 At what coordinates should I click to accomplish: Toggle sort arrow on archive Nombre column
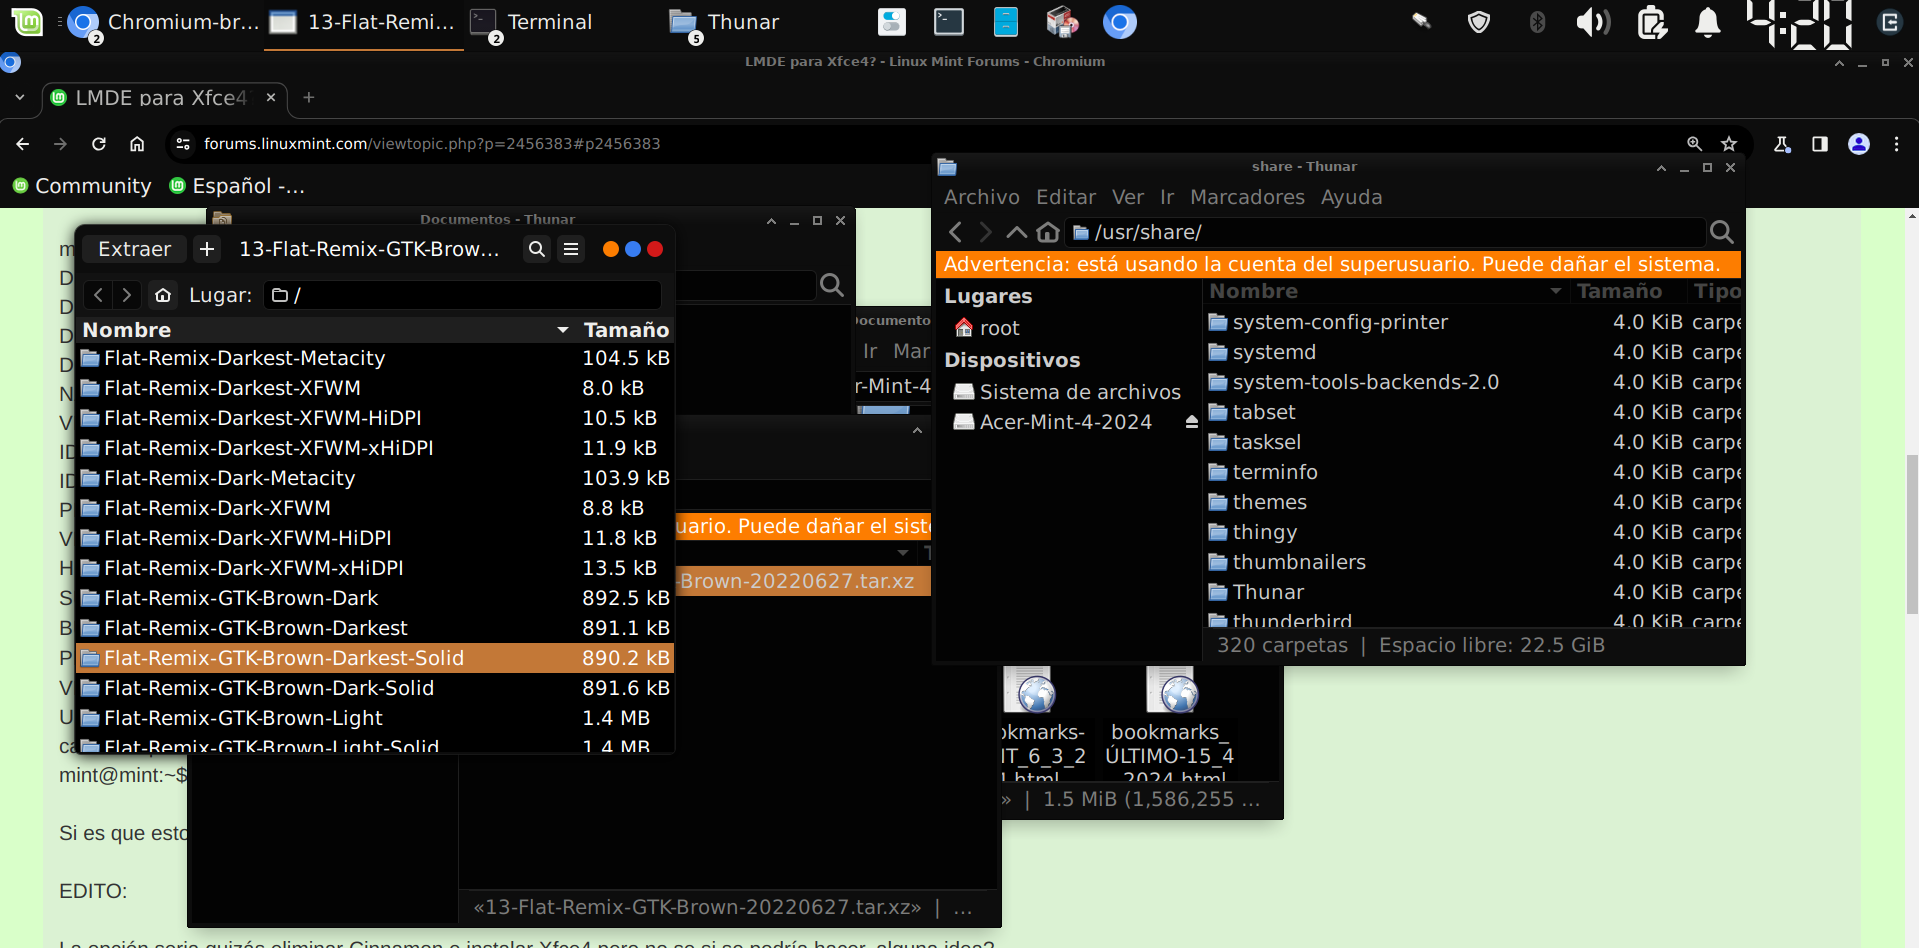pyautogui.click(x=563, y=330)
